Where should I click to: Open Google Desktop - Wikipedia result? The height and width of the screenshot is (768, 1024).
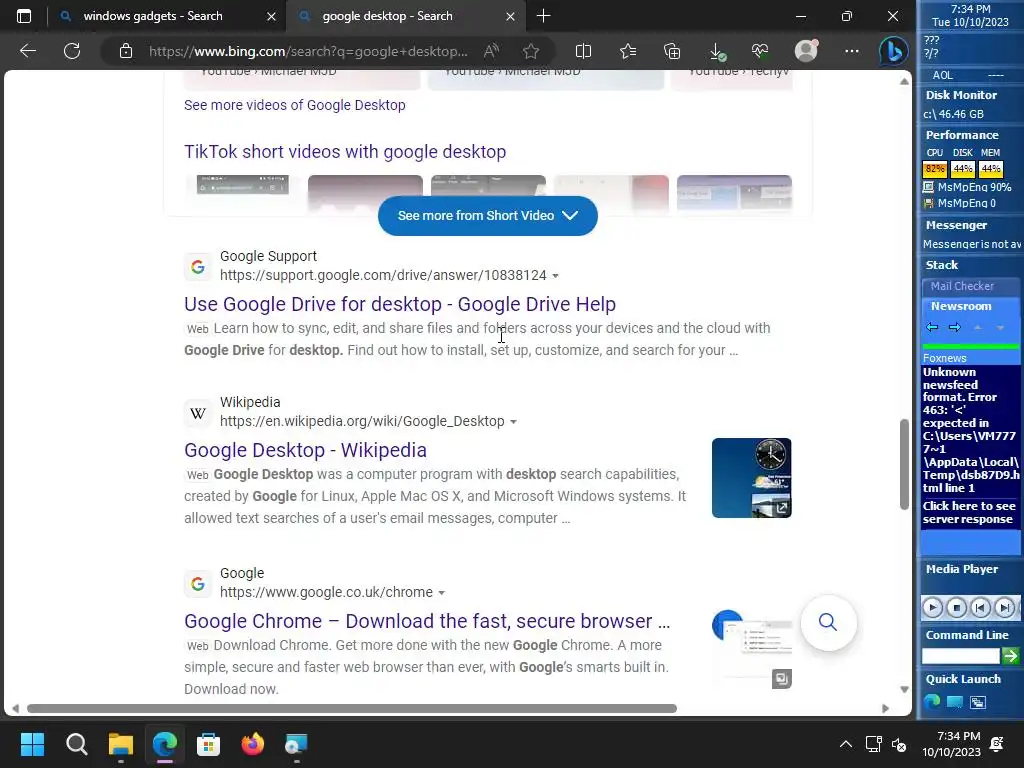point(305,450)
